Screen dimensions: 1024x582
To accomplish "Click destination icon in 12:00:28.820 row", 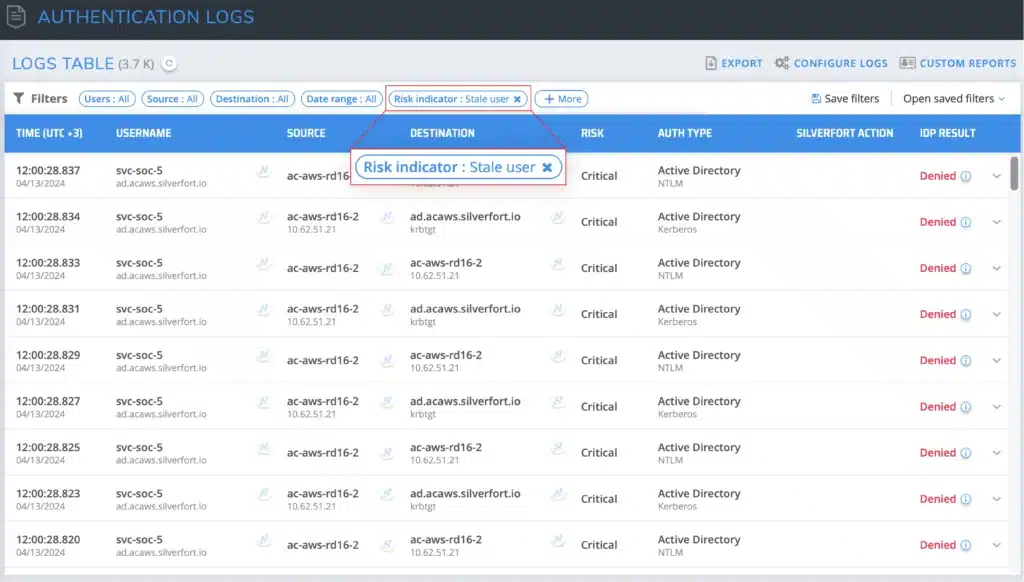I will [x=558, y=541].
